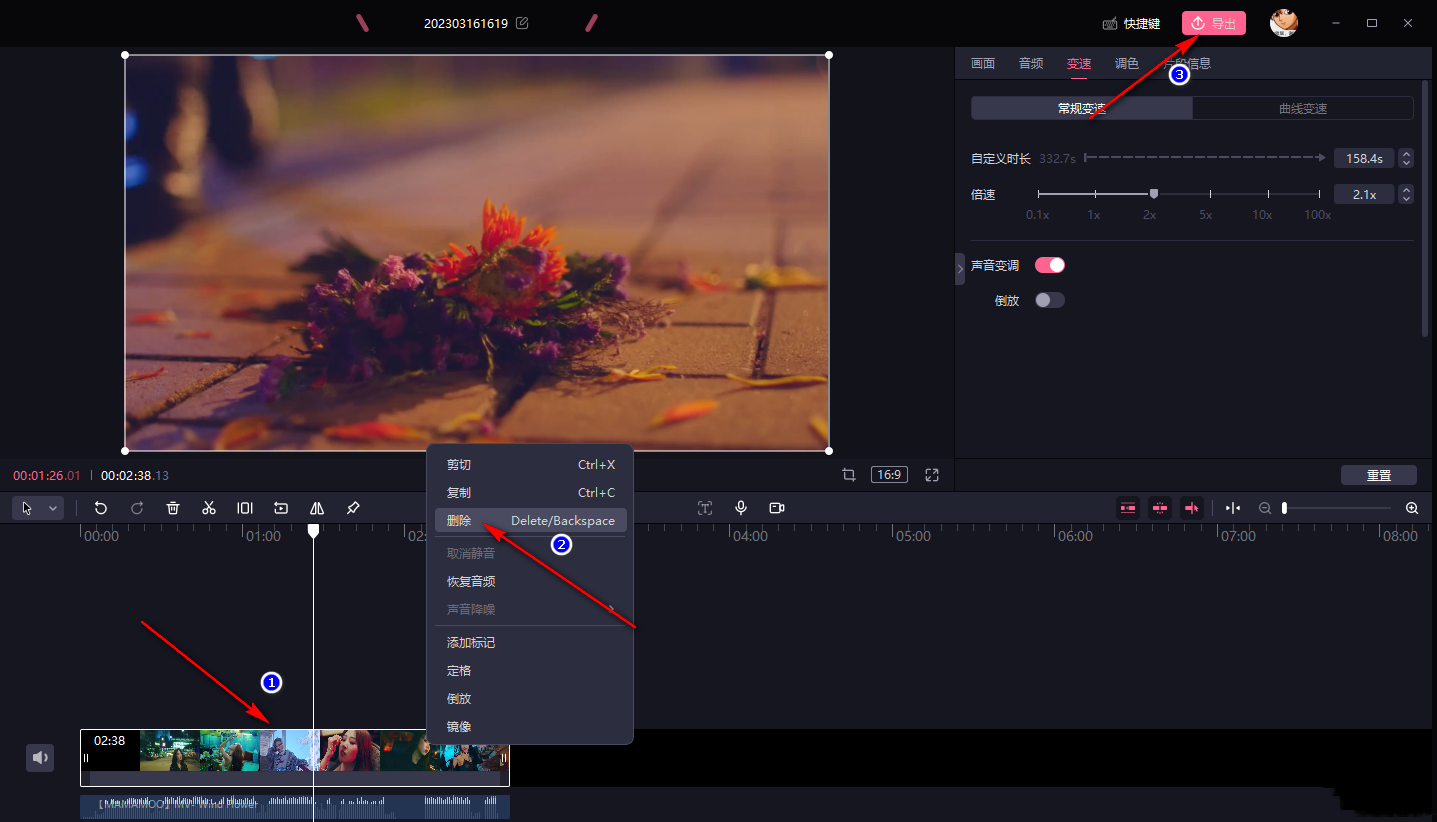The image size is (1437, 822).
Task: Choose 删除 from the context menu
Action: coord(459,520)
